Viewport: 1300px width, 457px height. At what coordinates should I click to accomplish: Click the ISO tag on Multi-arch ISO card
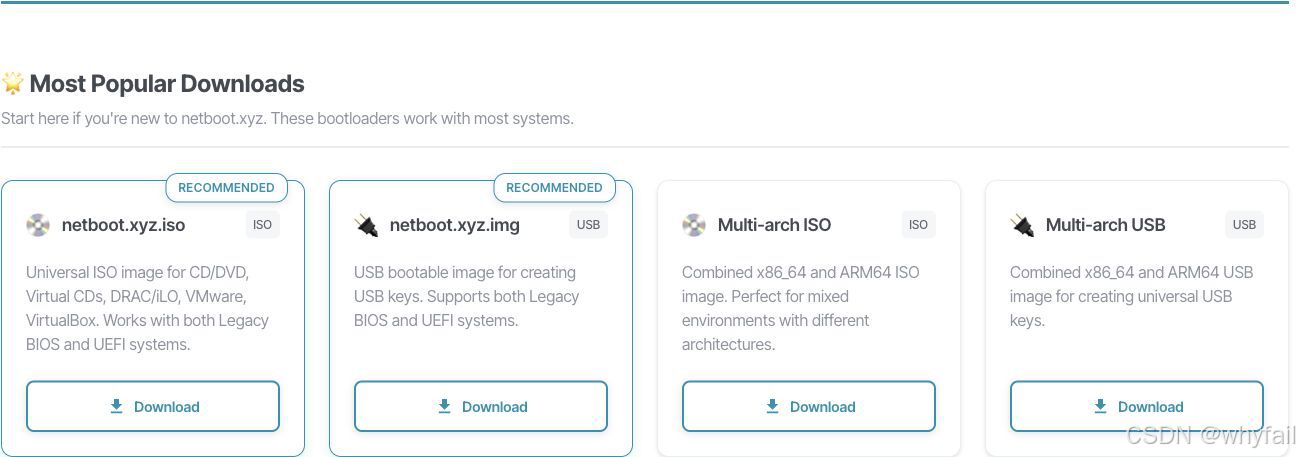click(x=919, y=225)
